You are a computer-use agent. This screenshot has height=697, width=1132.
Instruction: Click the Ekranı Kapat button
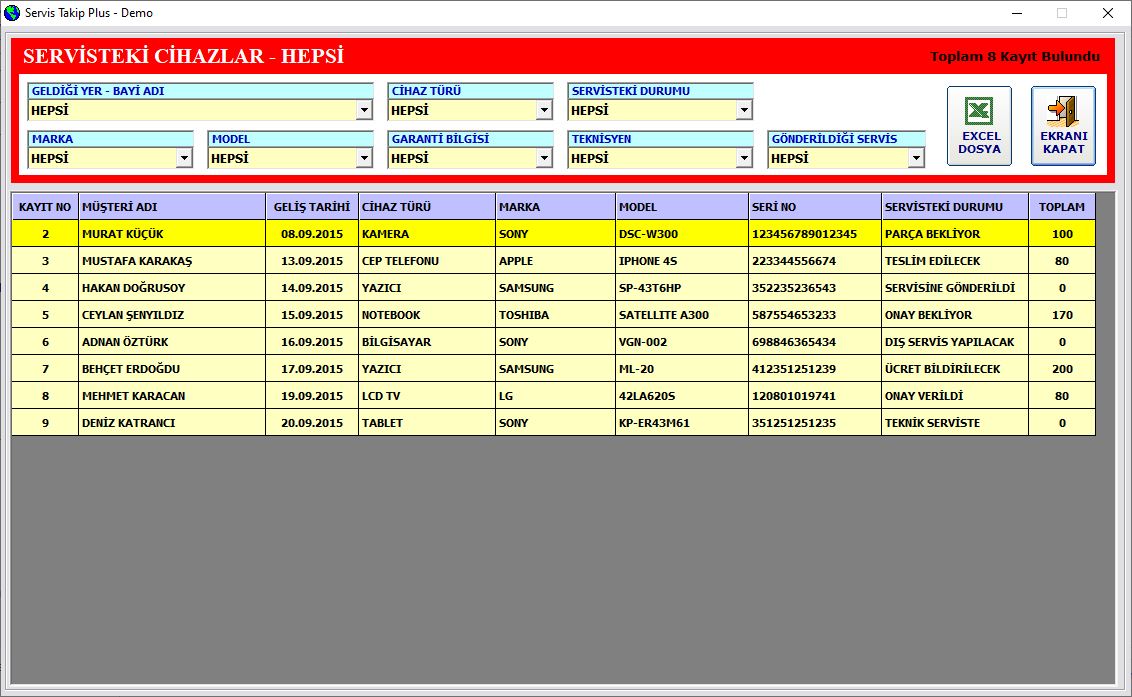point(1063,126)
